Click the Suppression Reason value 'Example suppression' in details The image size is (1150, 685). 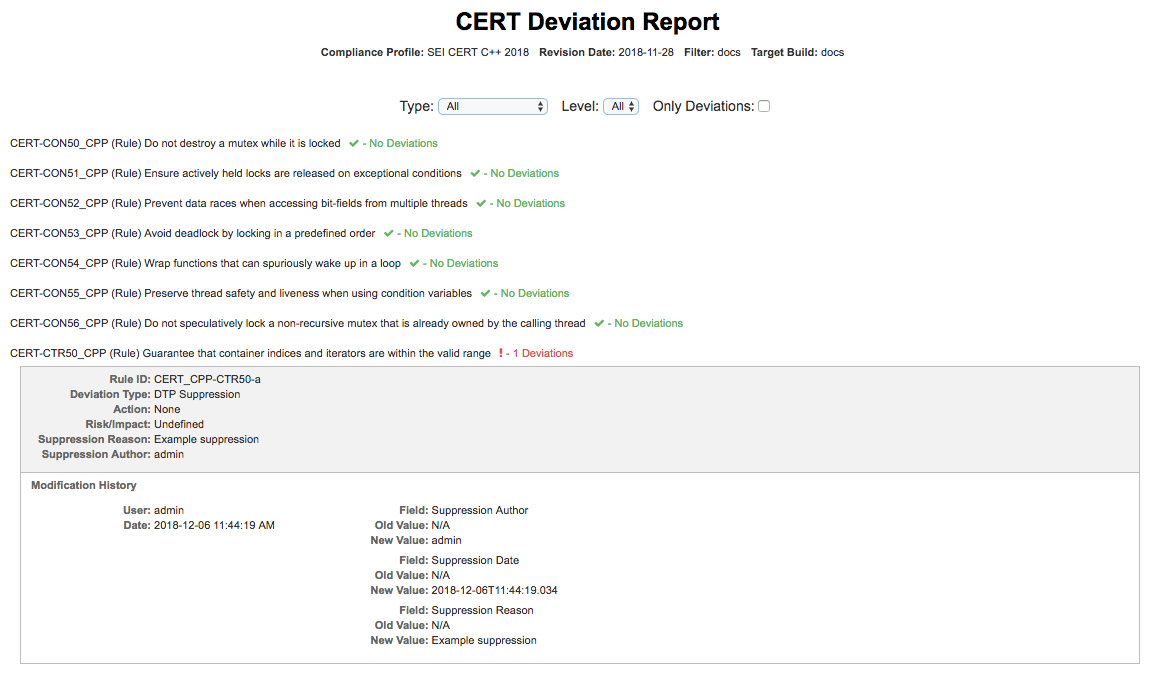pos(207,440)
